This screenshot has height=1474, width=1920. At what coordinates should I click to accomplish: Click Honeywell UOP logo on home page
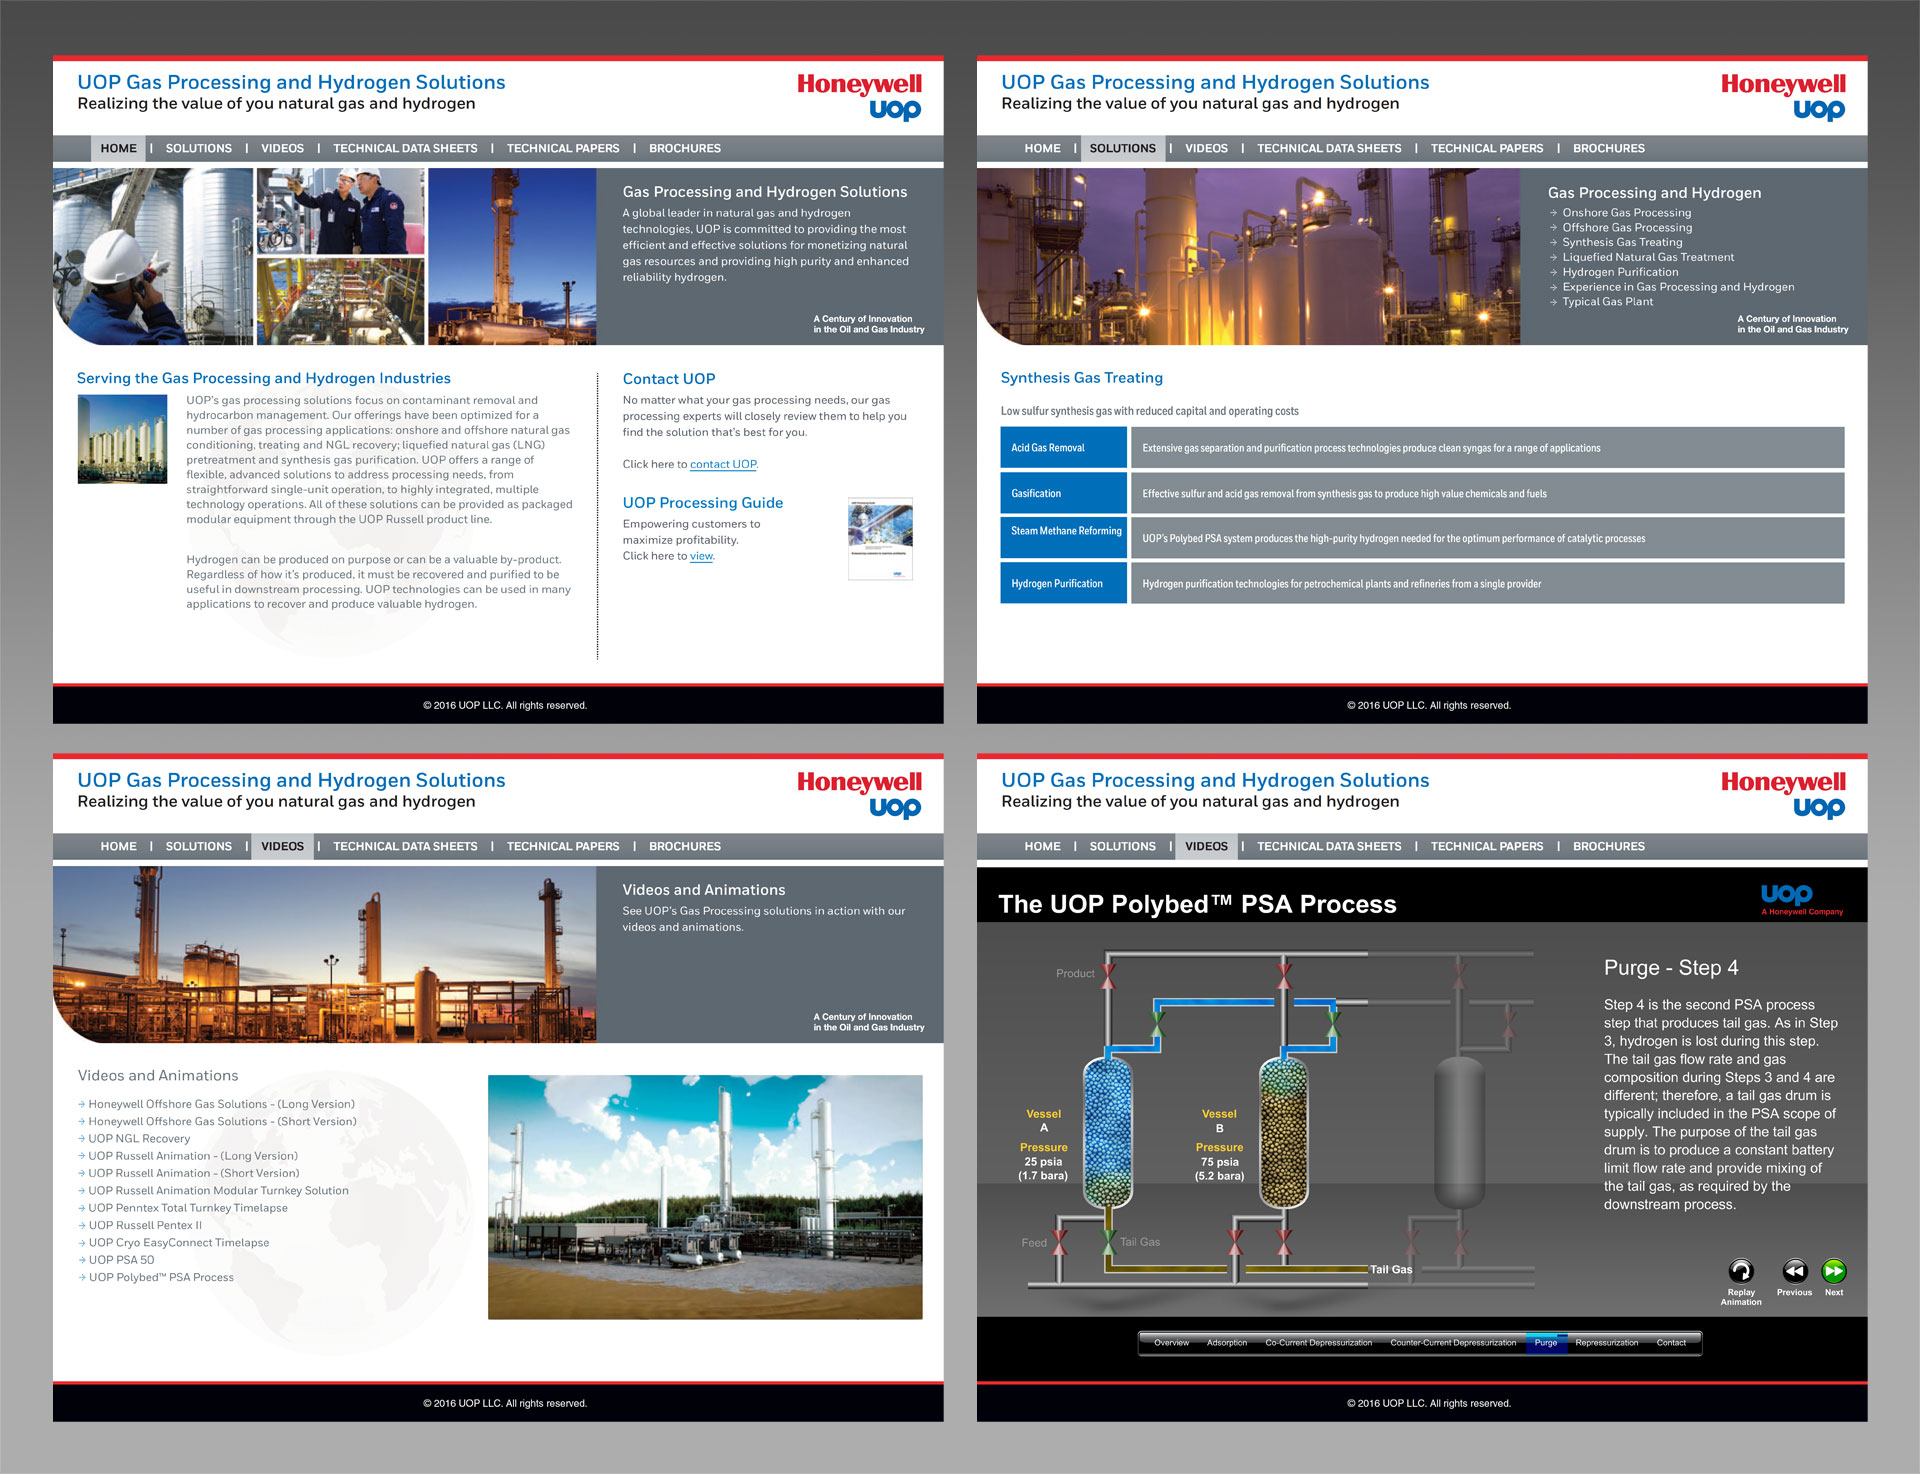coord(859,96)
